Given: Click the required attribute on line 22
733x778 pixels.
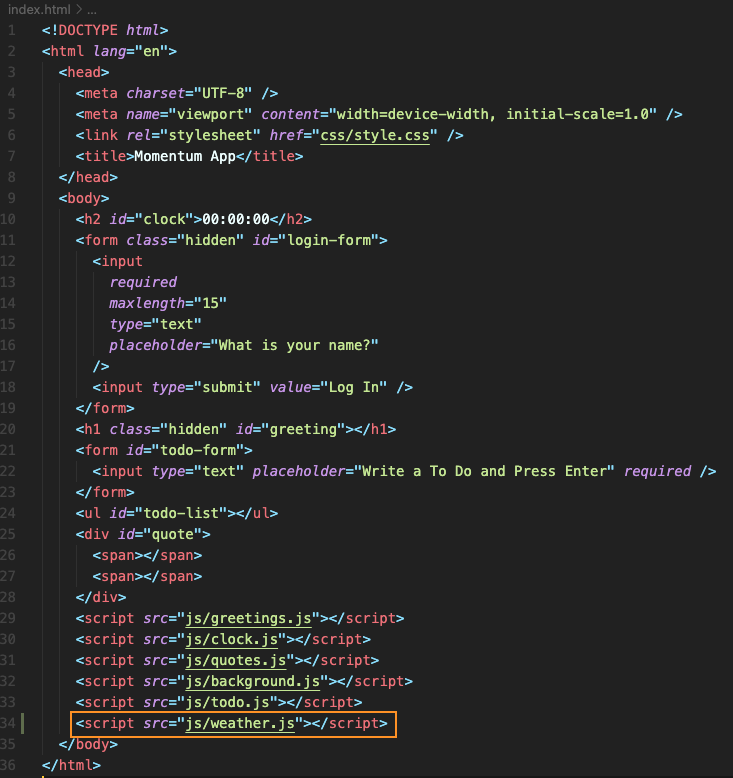Looking at the screenshot, I should [x=657, y=471].
